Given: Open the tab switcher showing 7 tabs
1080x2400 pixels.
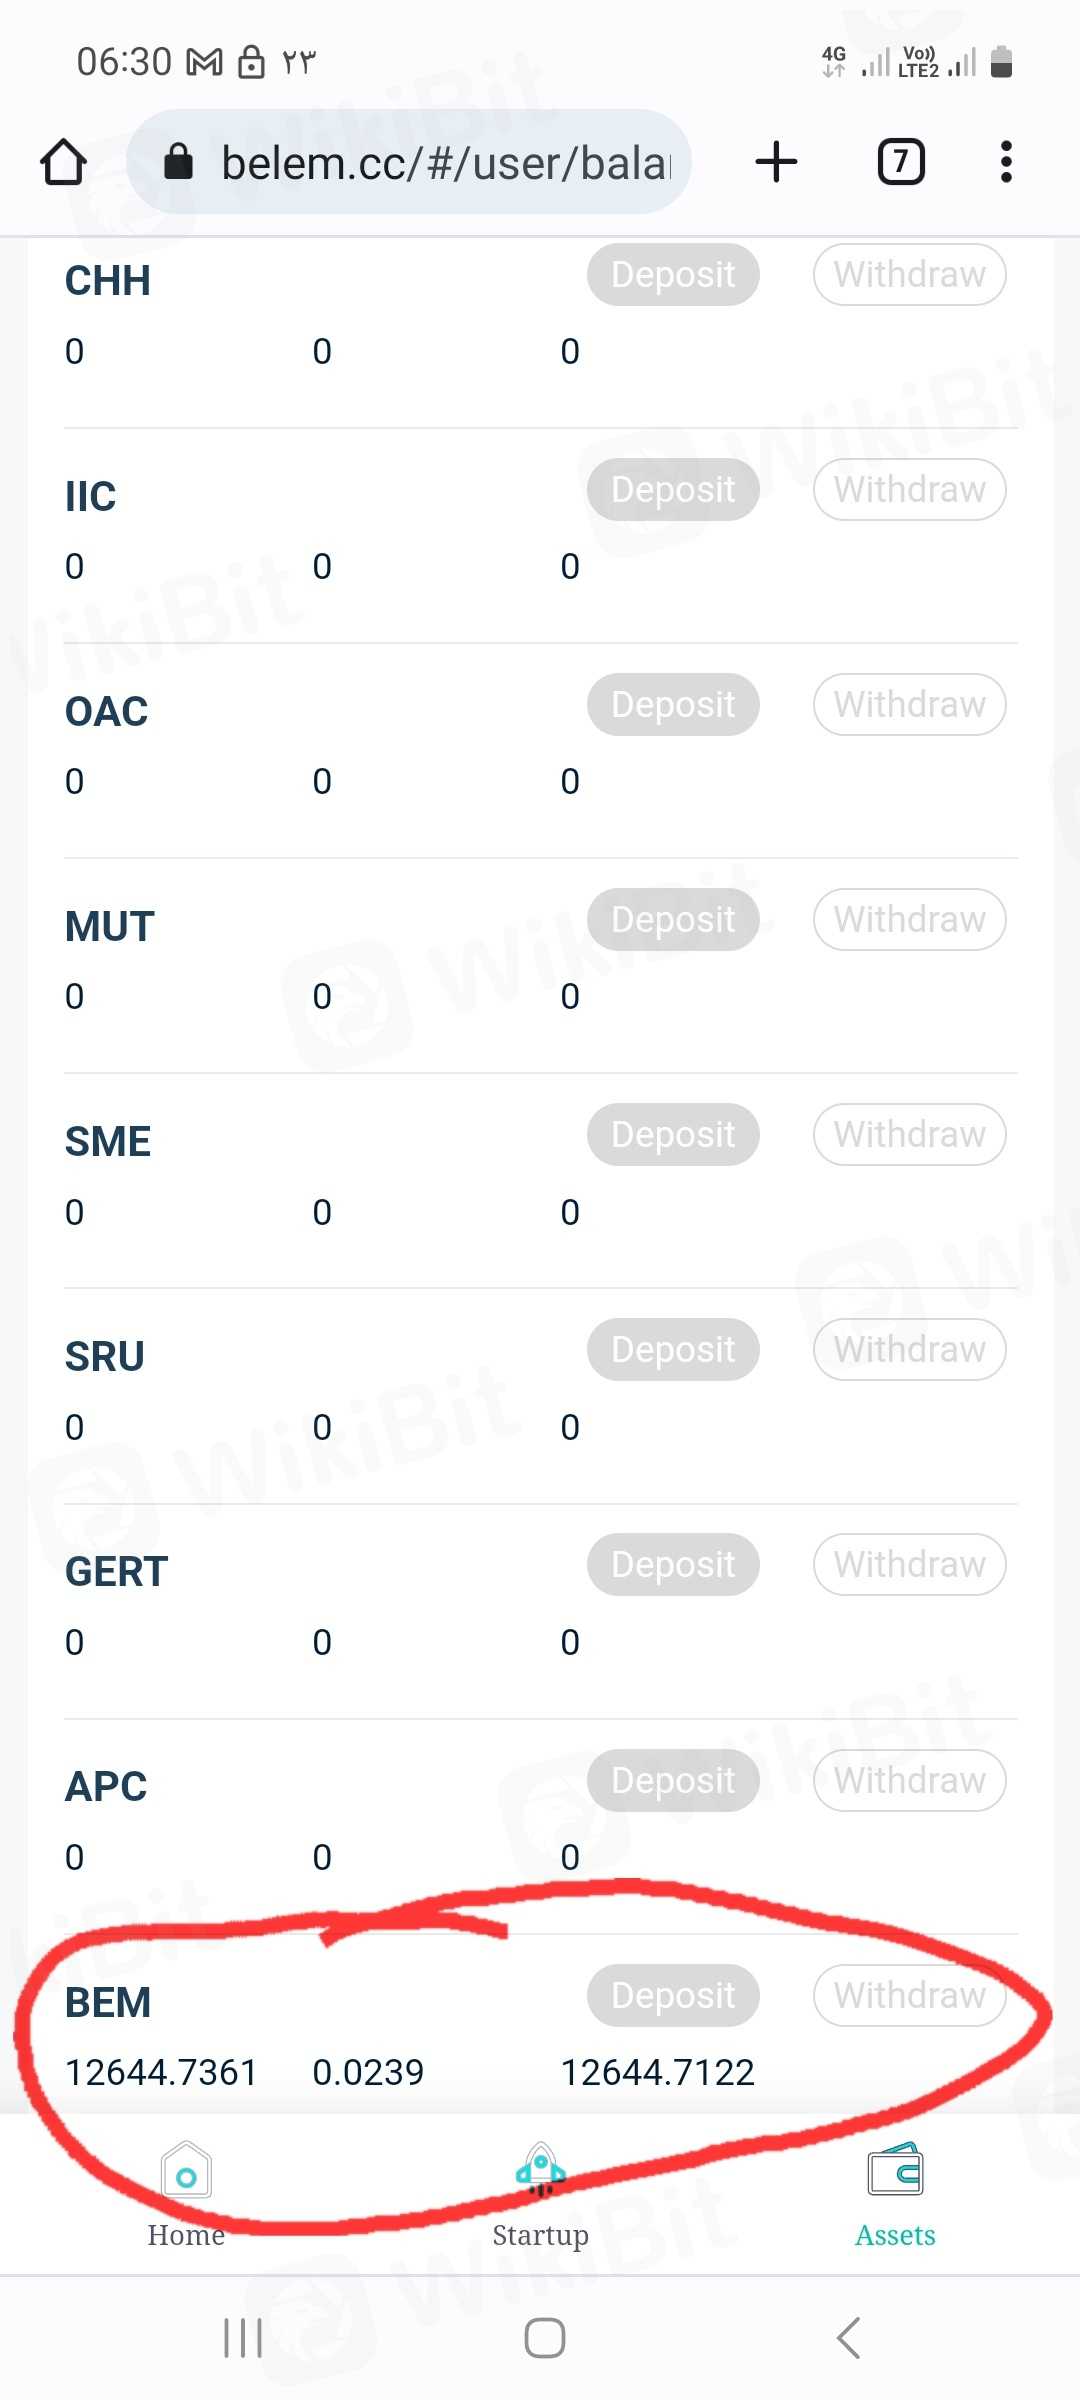Looking at the screenshot, I should coord(900,162).
